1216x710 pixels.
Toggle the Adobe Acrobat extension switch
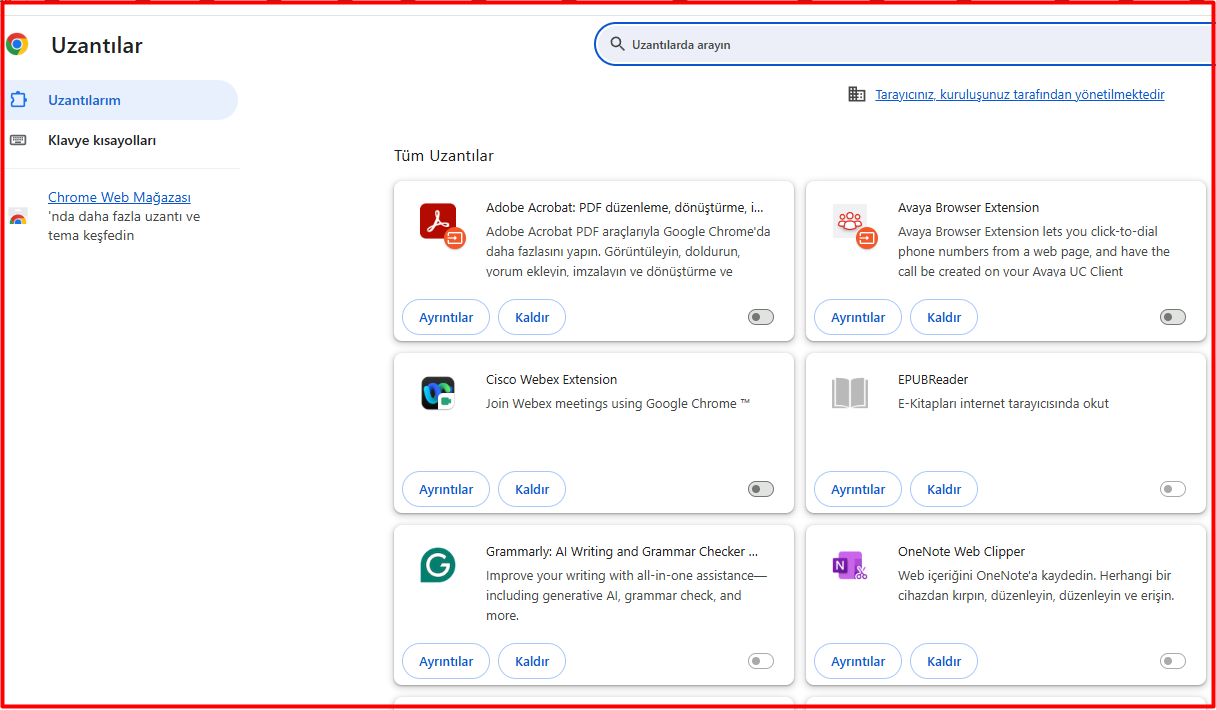(761, 317)
